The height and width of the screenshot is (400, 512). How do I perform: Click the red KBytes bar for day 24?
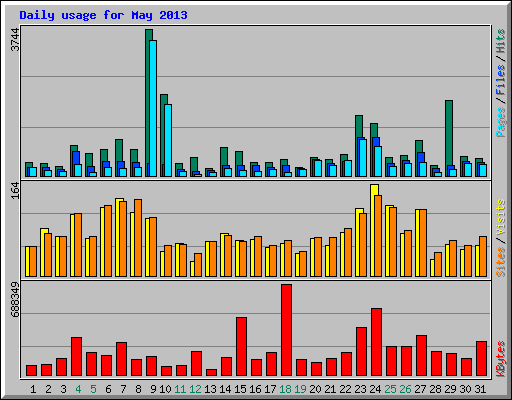click(376, 342)
